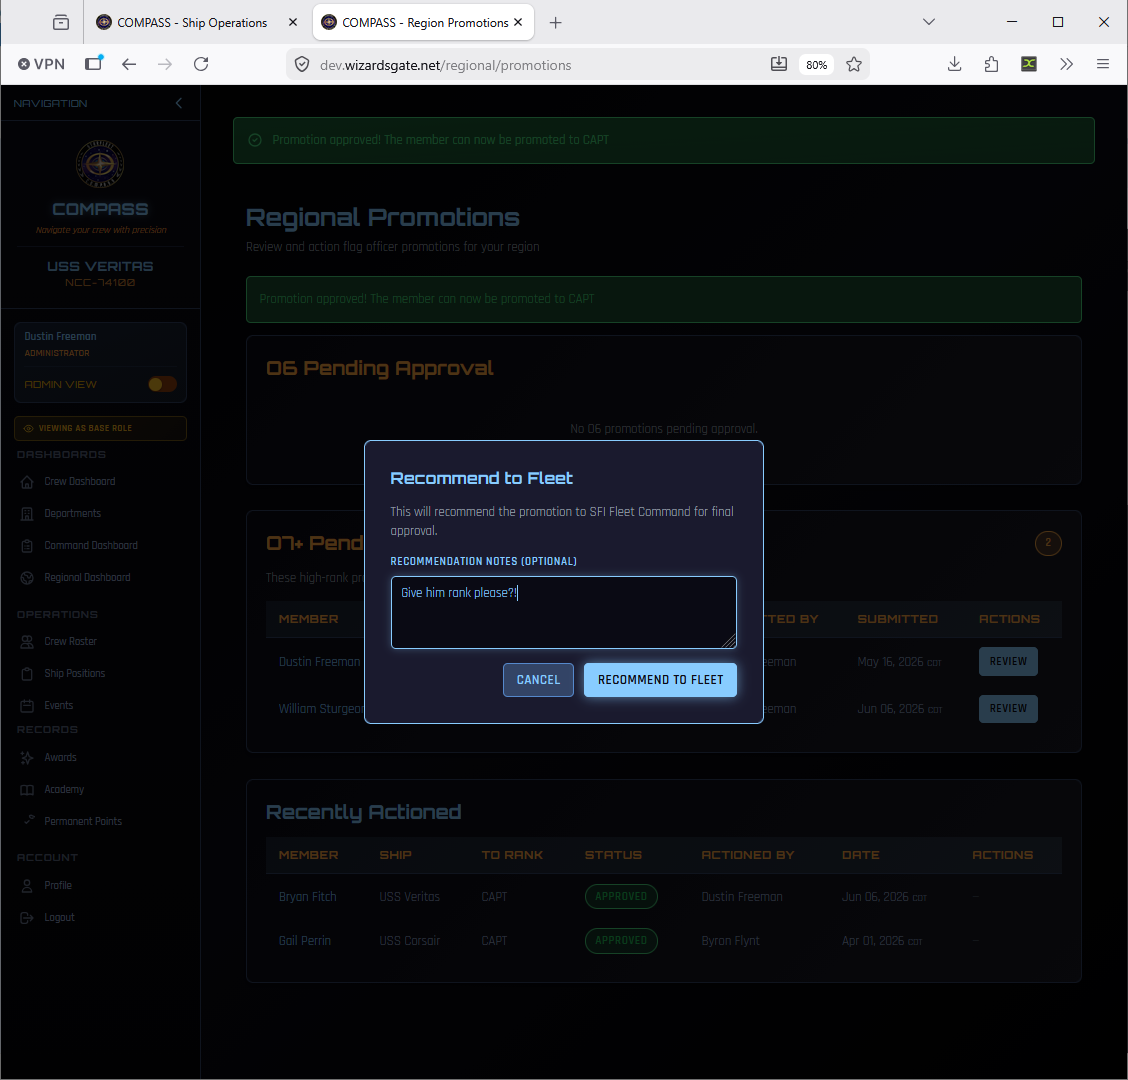Image resolution: width=1128 pixels, height=1080 pixels.
Task: Open the browser hamburger menu
Action: pyautogui.click(x=1103, y=65)
